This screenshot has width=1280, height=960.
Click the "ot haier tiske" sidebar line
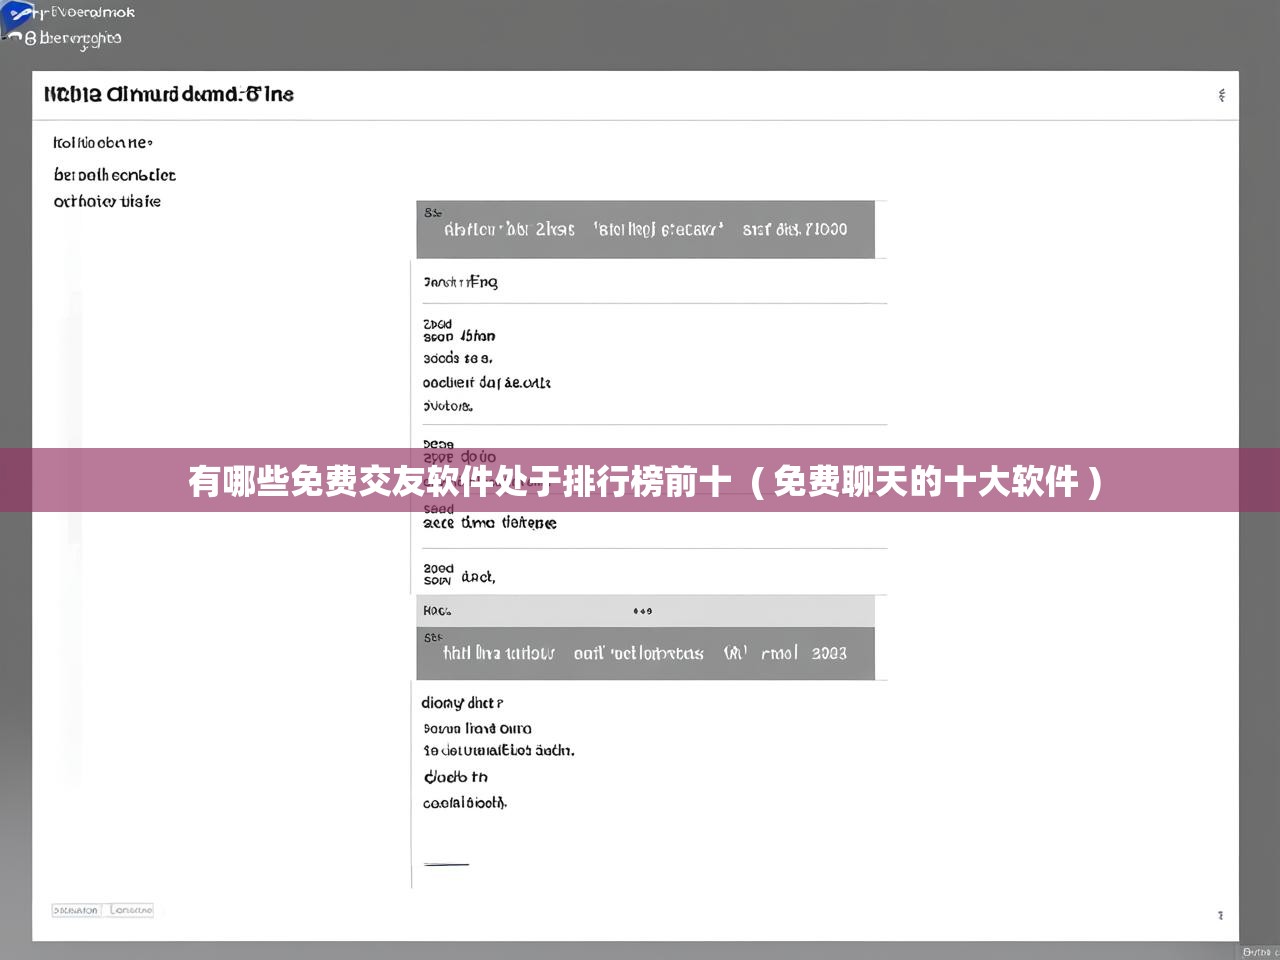point(107,201)
